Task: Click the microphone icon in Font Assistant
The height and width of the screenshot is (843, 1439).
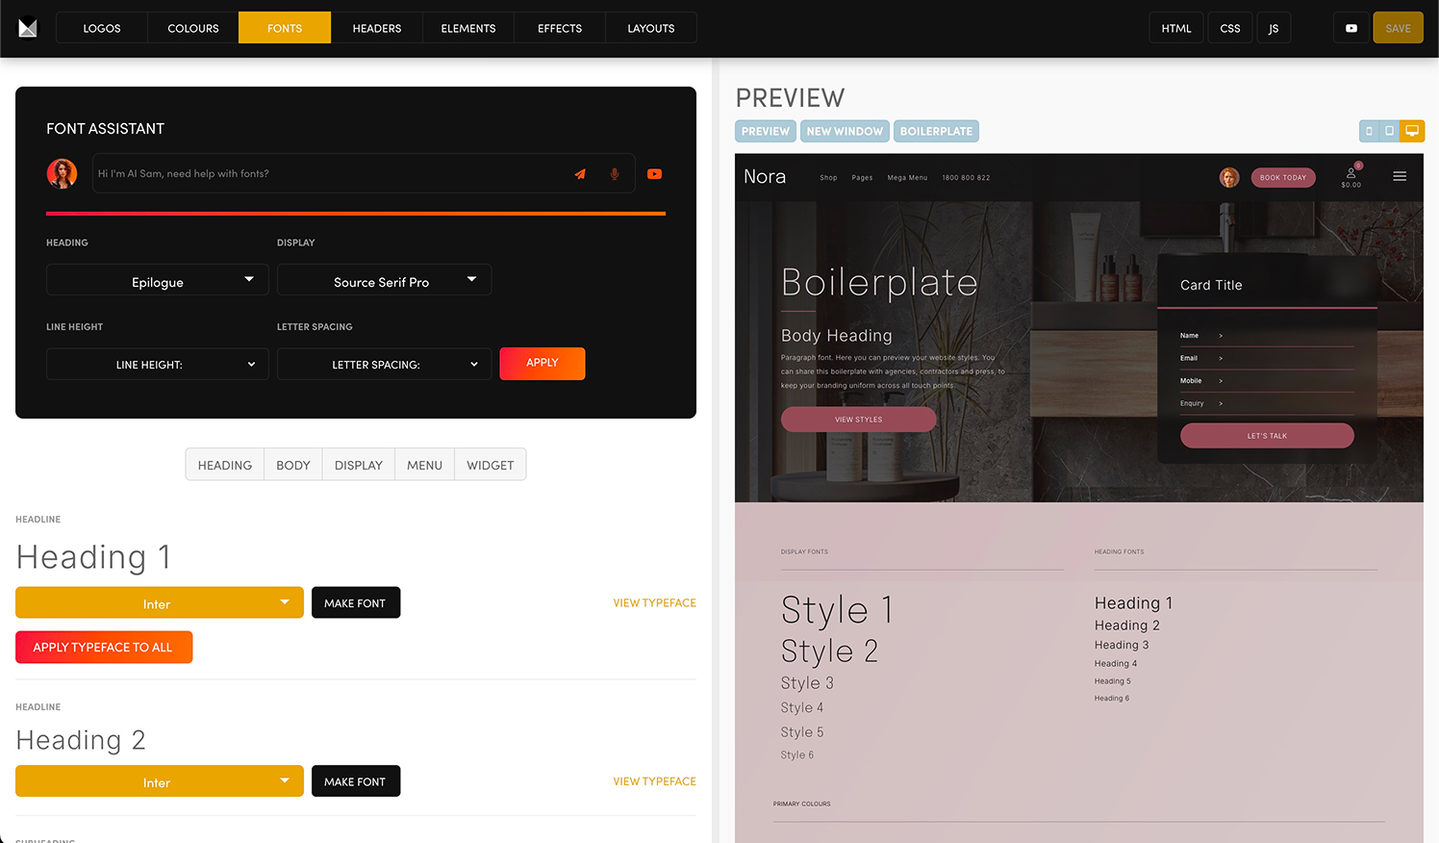Action: tap(614, 174)
